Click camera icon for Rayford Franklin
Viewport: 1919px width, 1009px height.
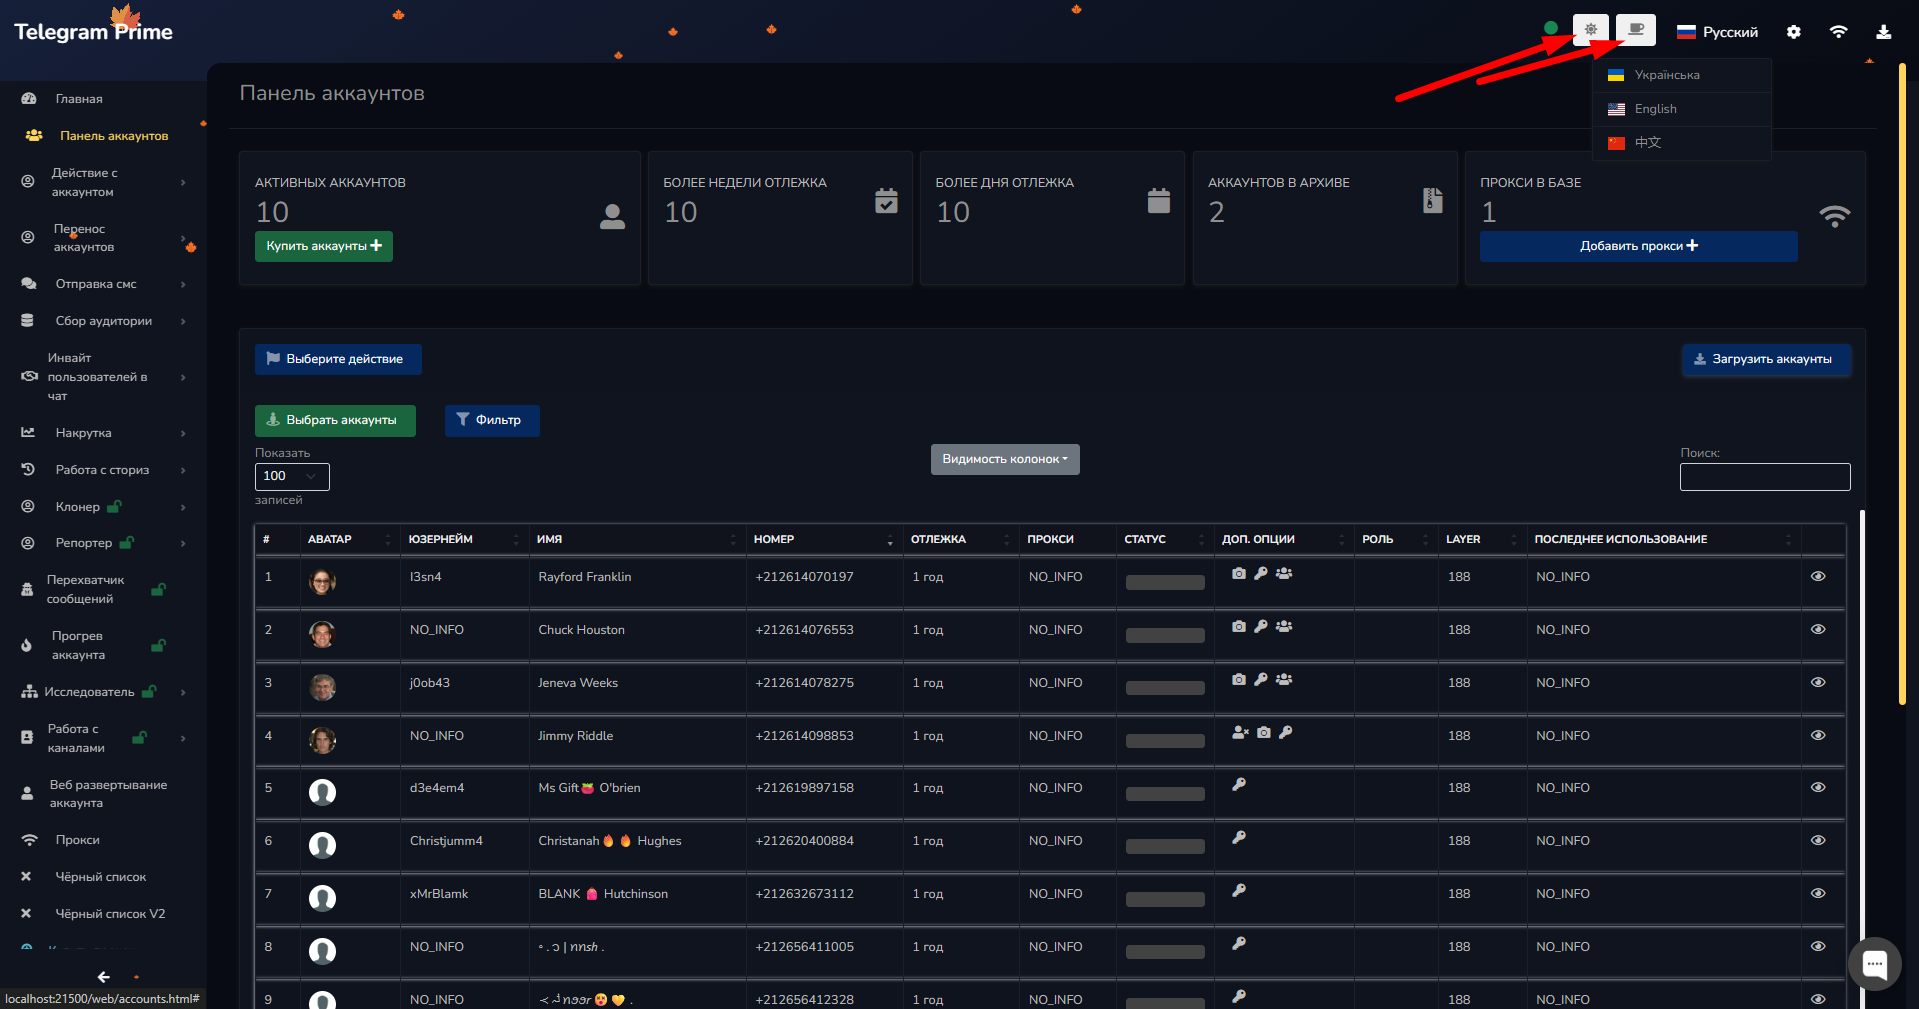(x=1239, y=574)
